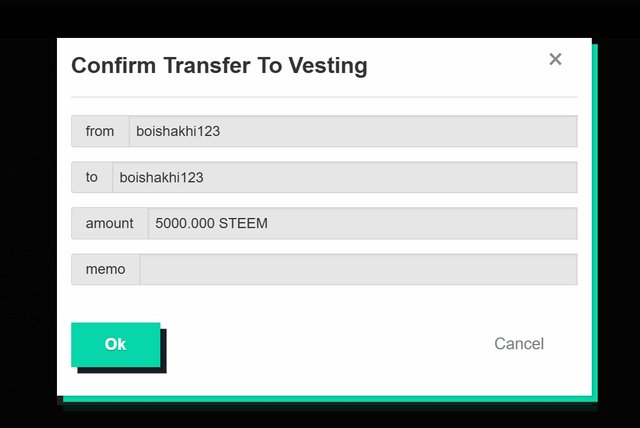Click the 5000.000 number in amount field
The height and width of the screenshot is (428, 640).
click(185, 223)
